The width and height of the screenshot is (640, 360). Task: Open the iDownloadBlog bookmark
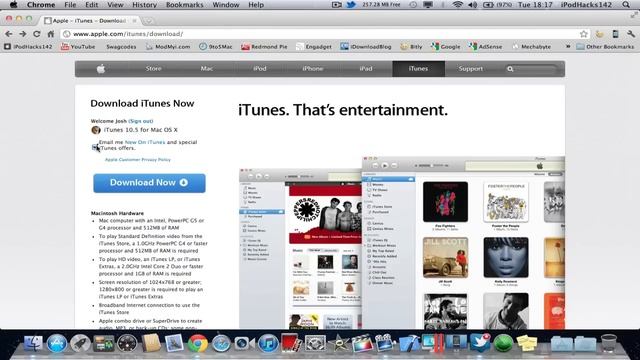point(366,47)
